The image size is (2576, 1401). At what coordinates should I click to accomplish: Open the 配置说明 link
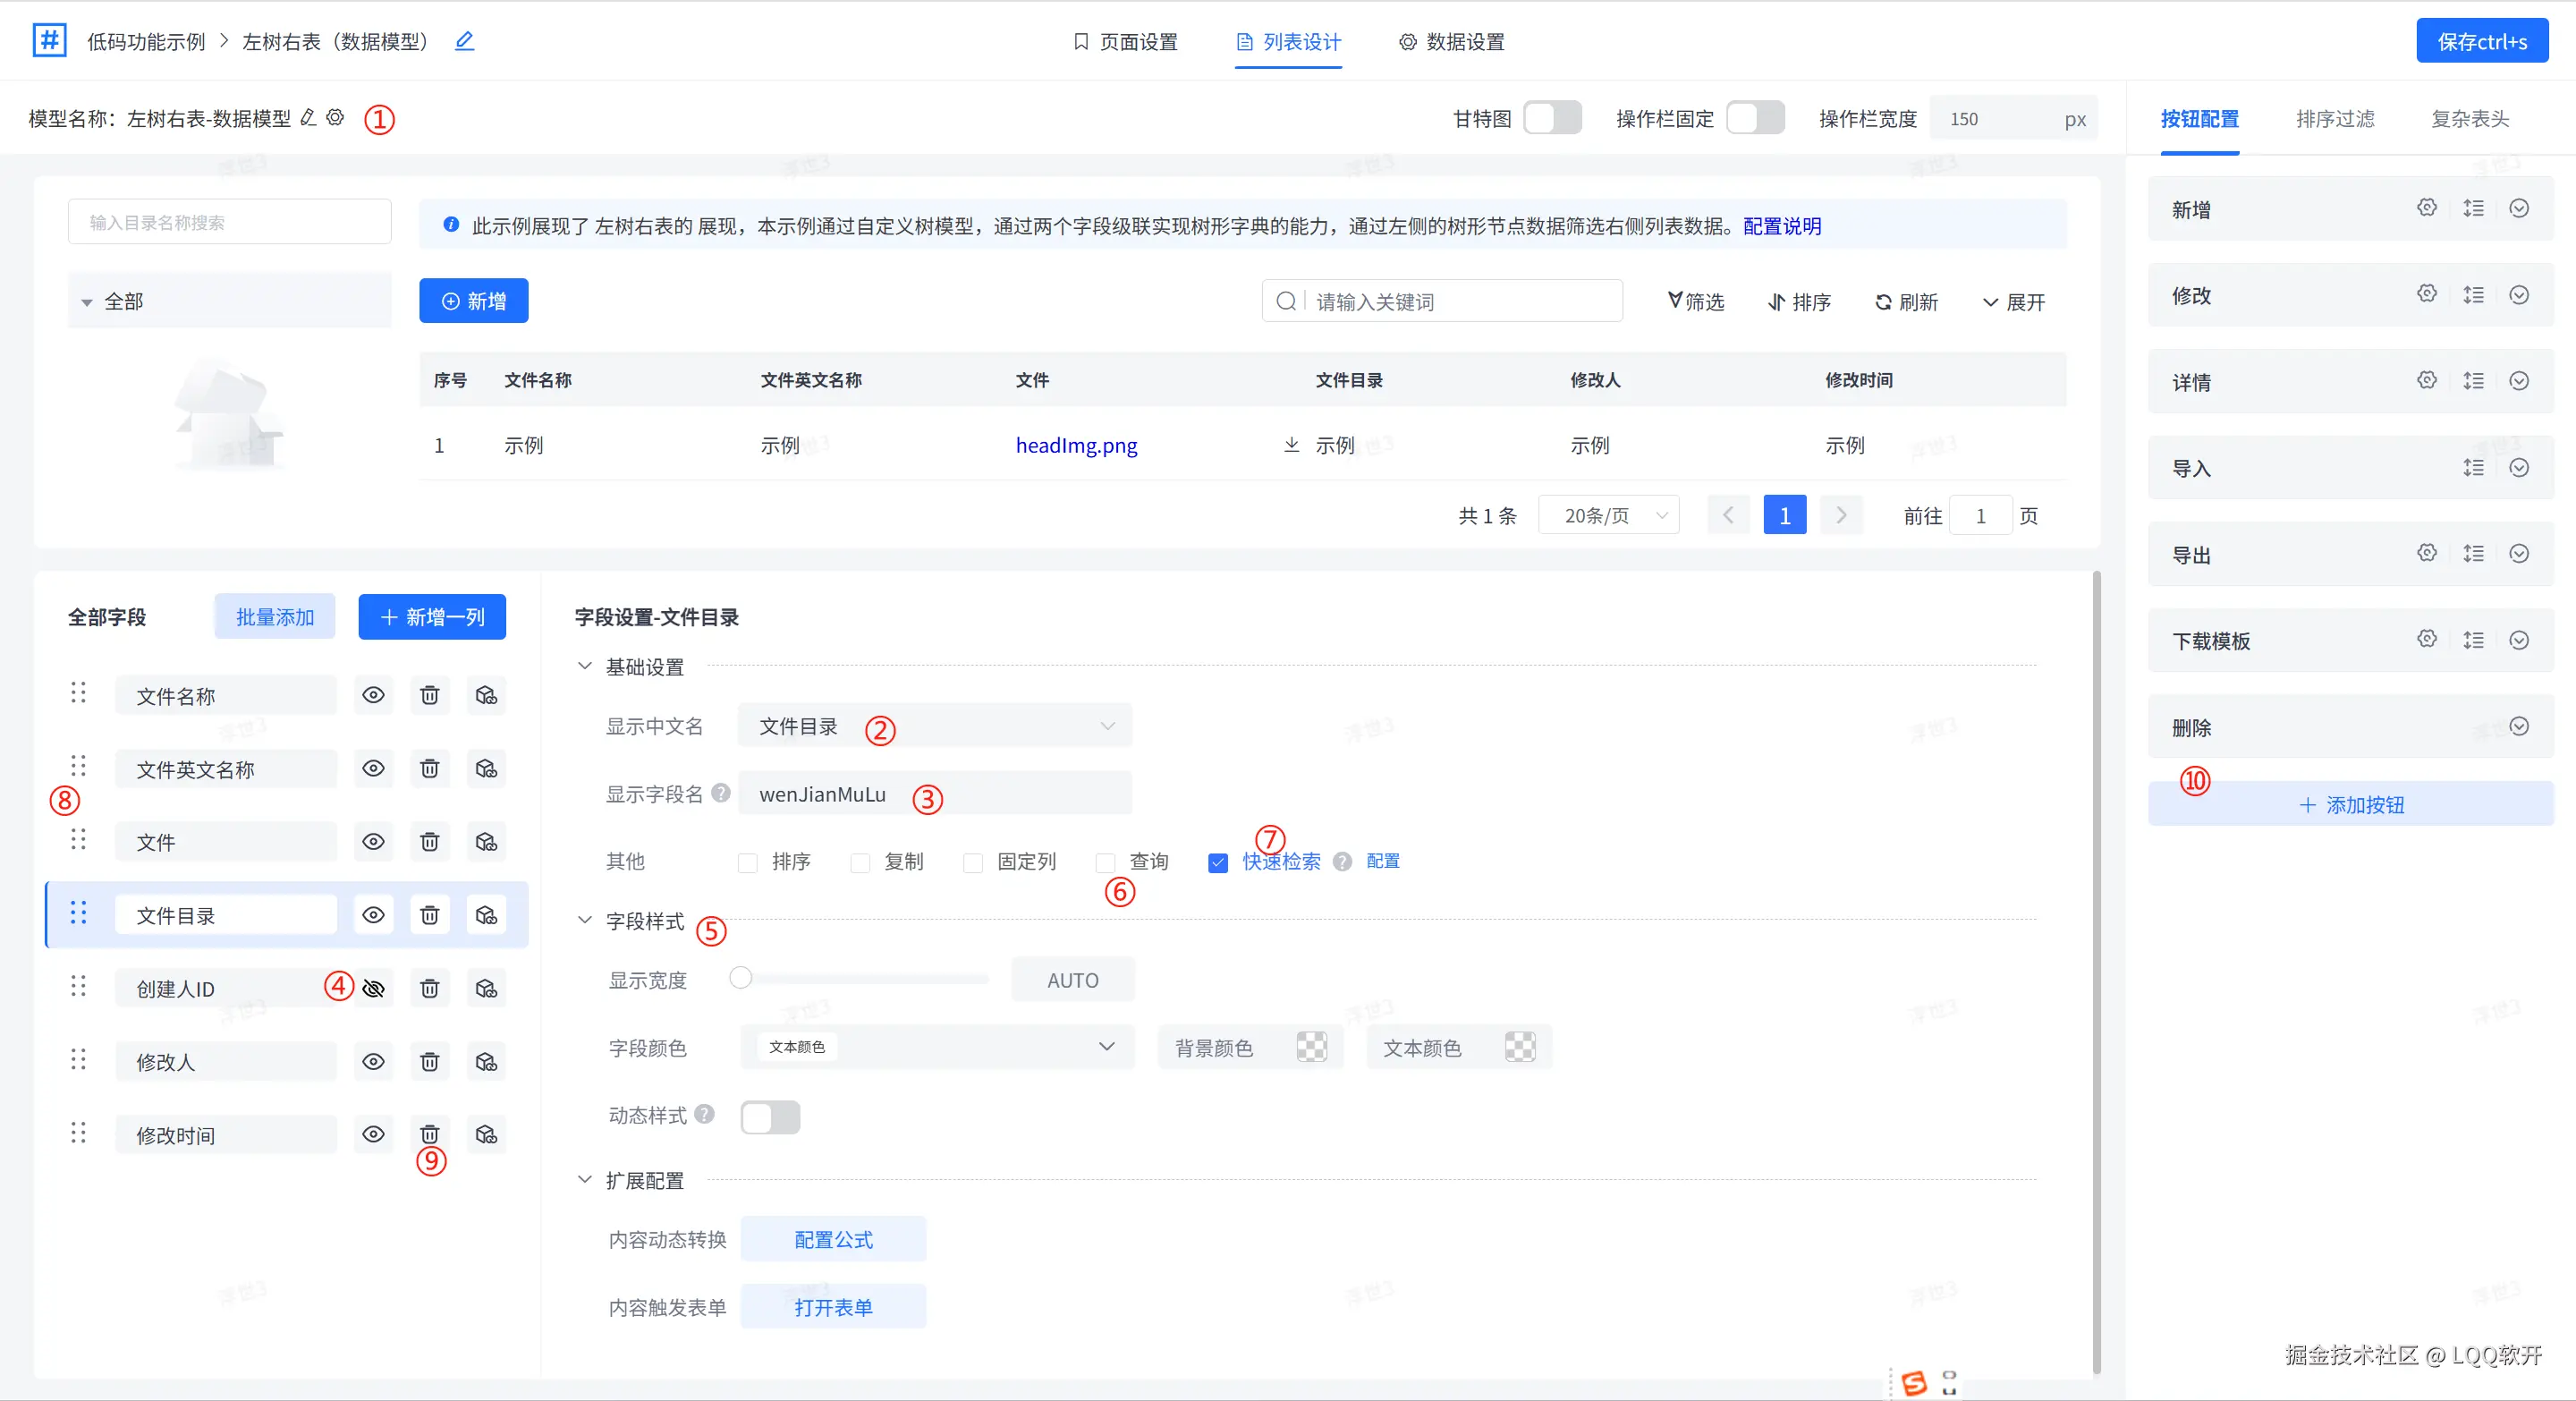pyautogui.click(x=1781, y=226)
